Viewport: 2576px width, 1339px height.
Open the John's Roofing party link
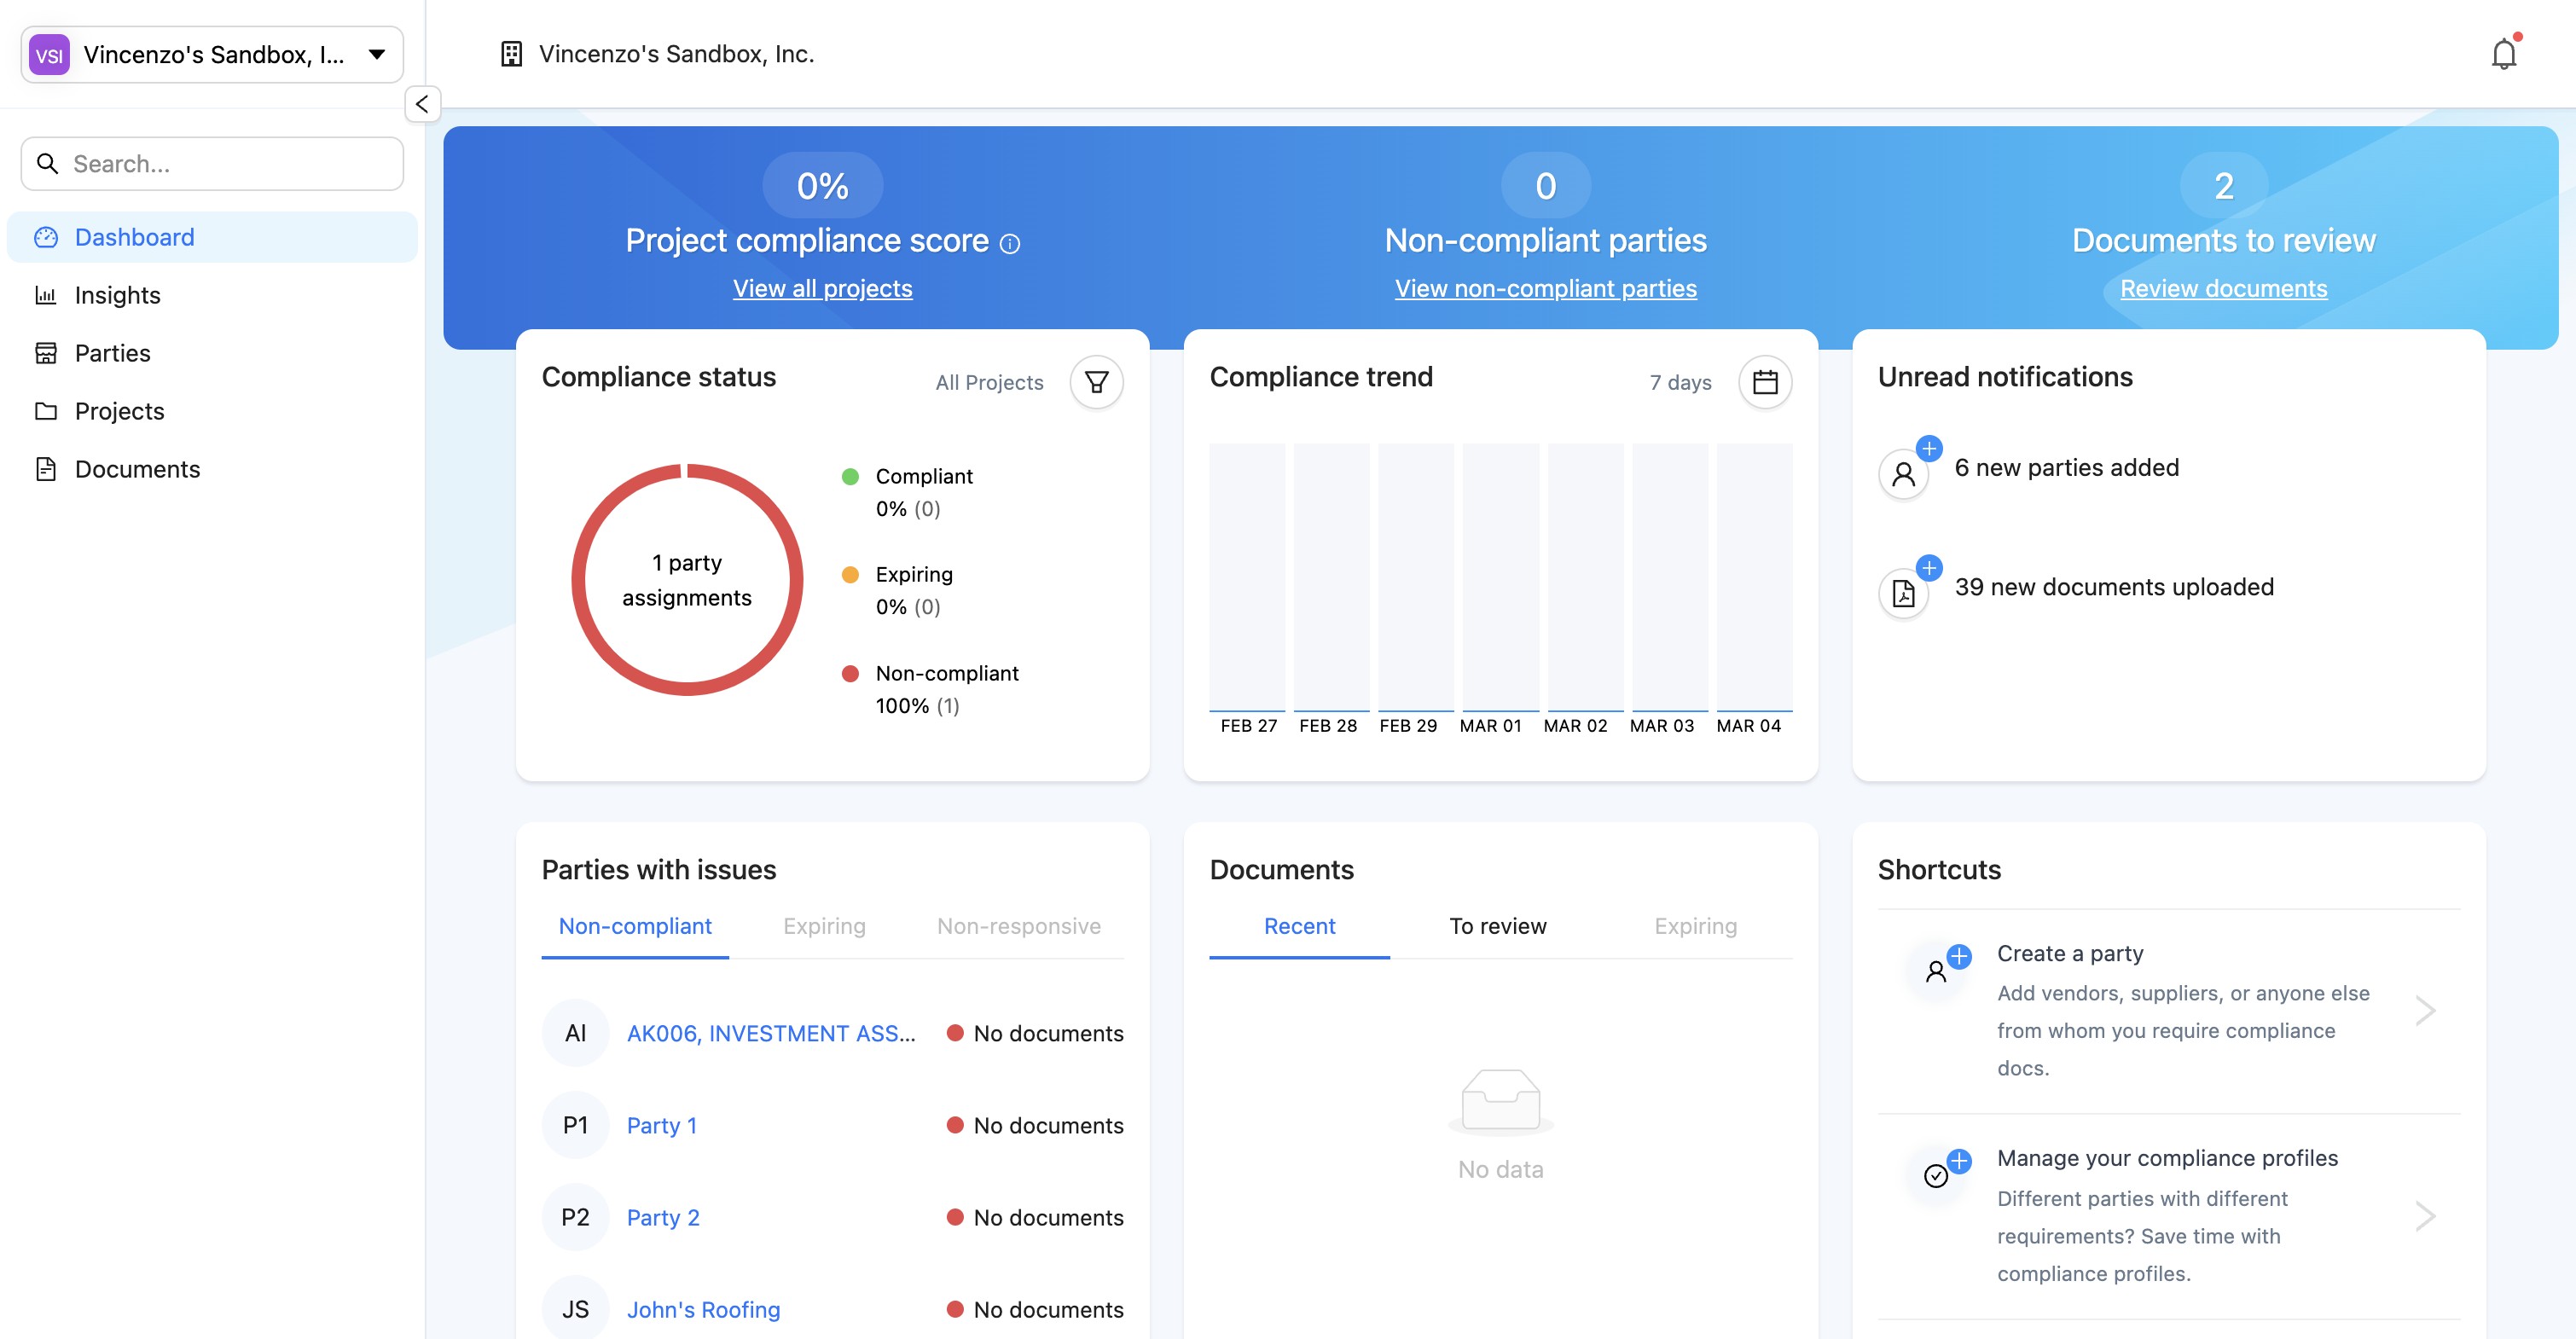(x=703, y=1309)
